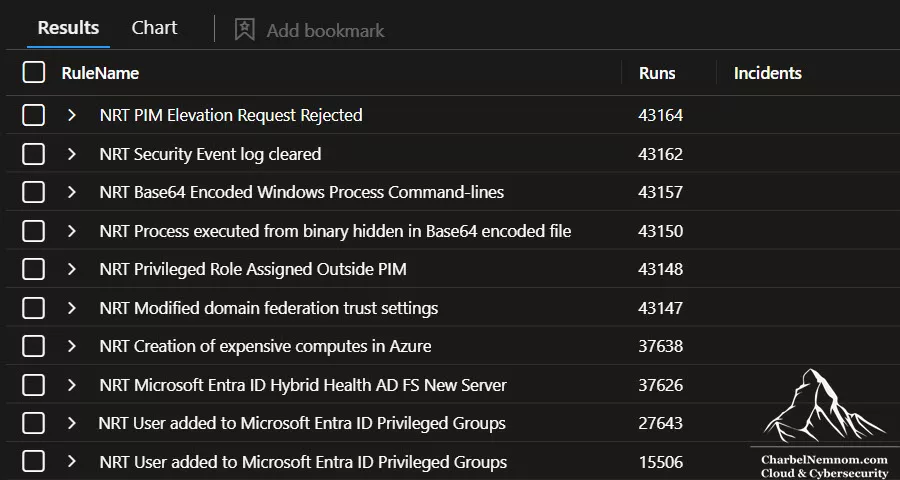Expand the Process executed from binary hidden row
Screen dimensions: 900x480
pyautogui.click(x=72, y=231)
